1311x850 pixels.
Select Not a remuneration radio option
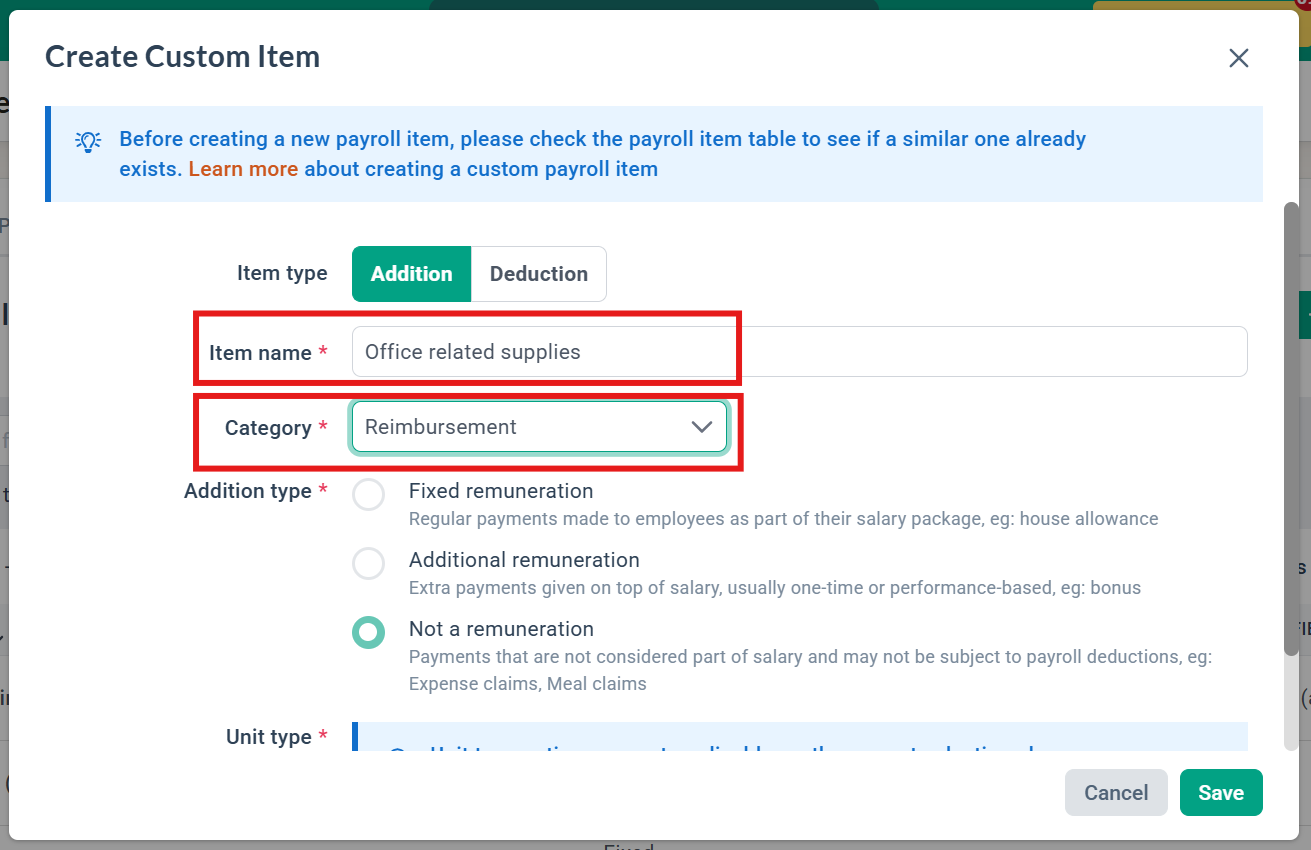(369, 632)
